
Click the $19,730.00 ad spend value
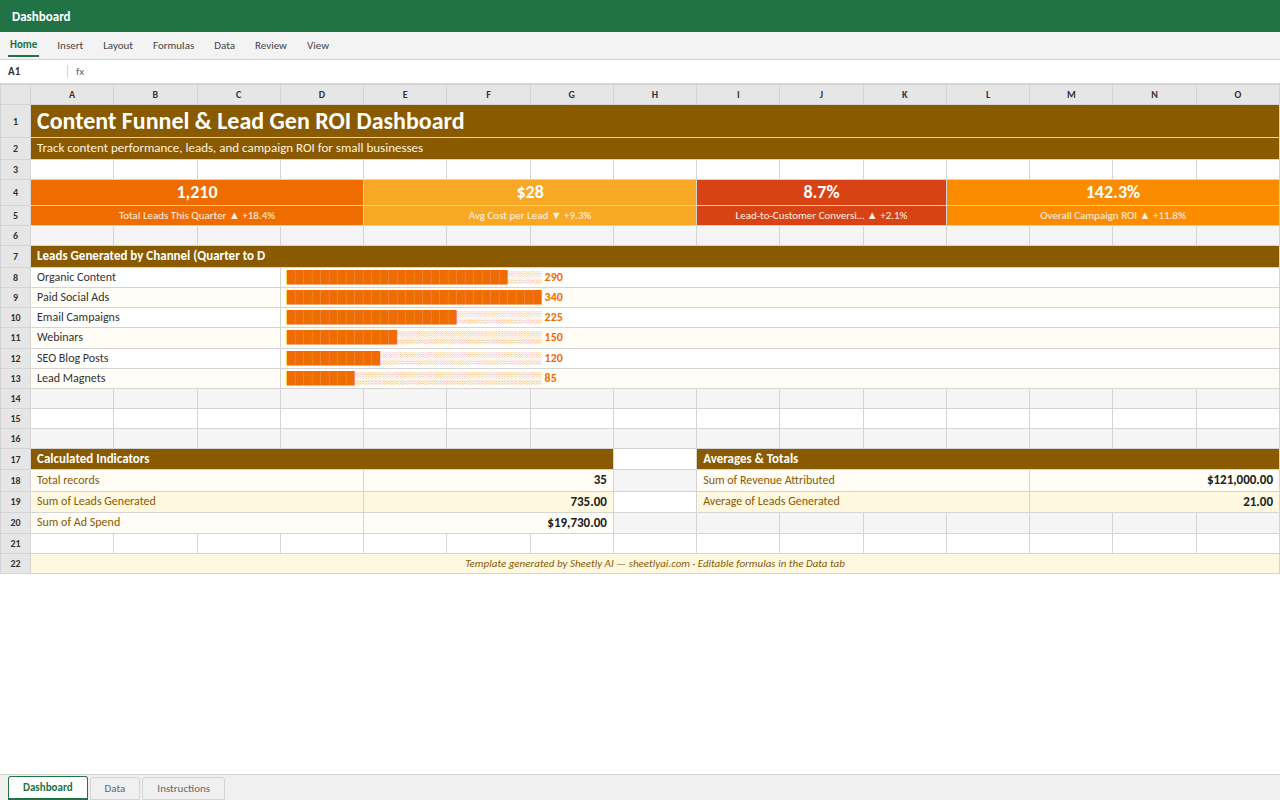(x=489, y=522)
